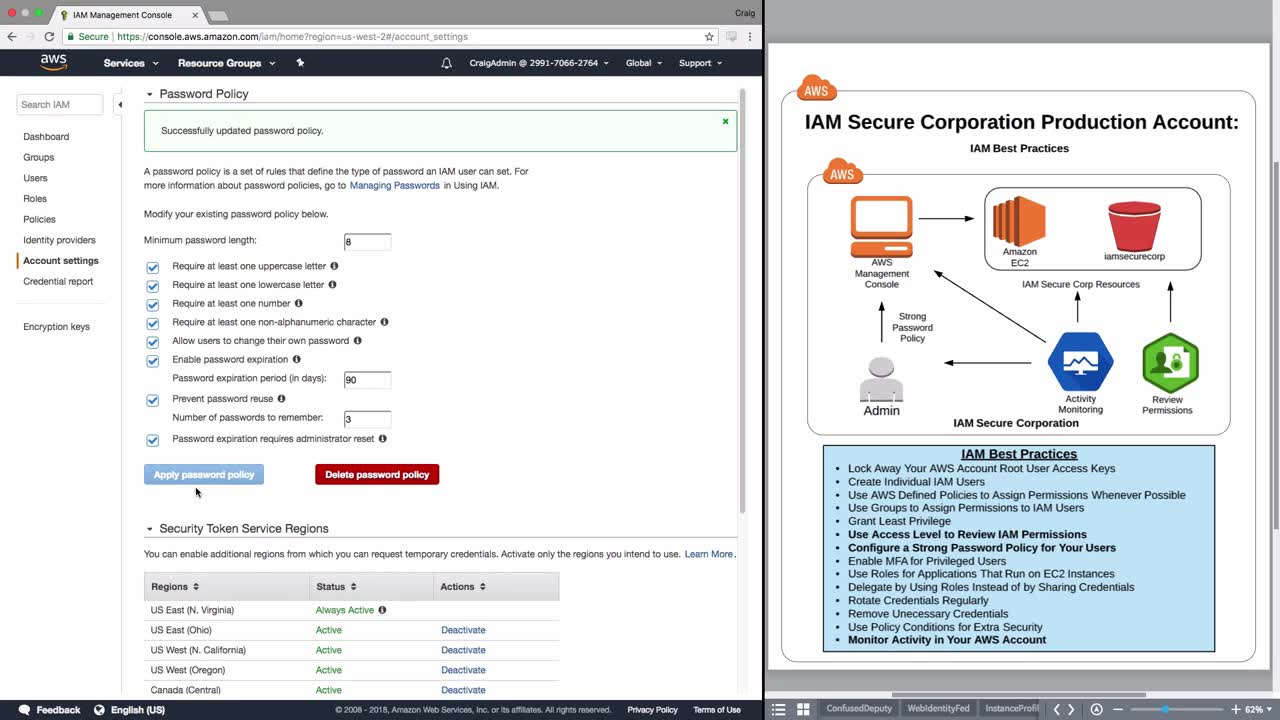This screenshot has width=1280, height=720.
Task: Deactivate the US East (Ohio) region
Action: click(463, 630)
